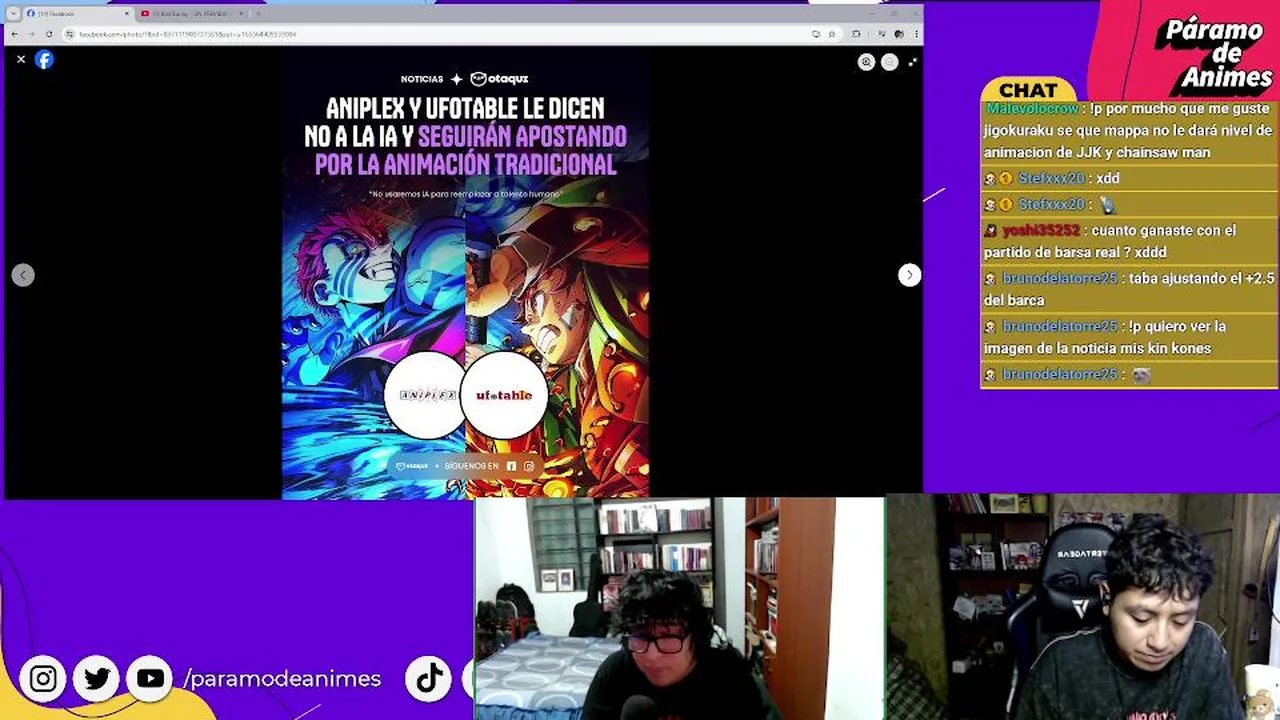This screenshot has width=1280, height=720.
Task: Enter fullscreen photo view
Action: (x=912, y=62)
